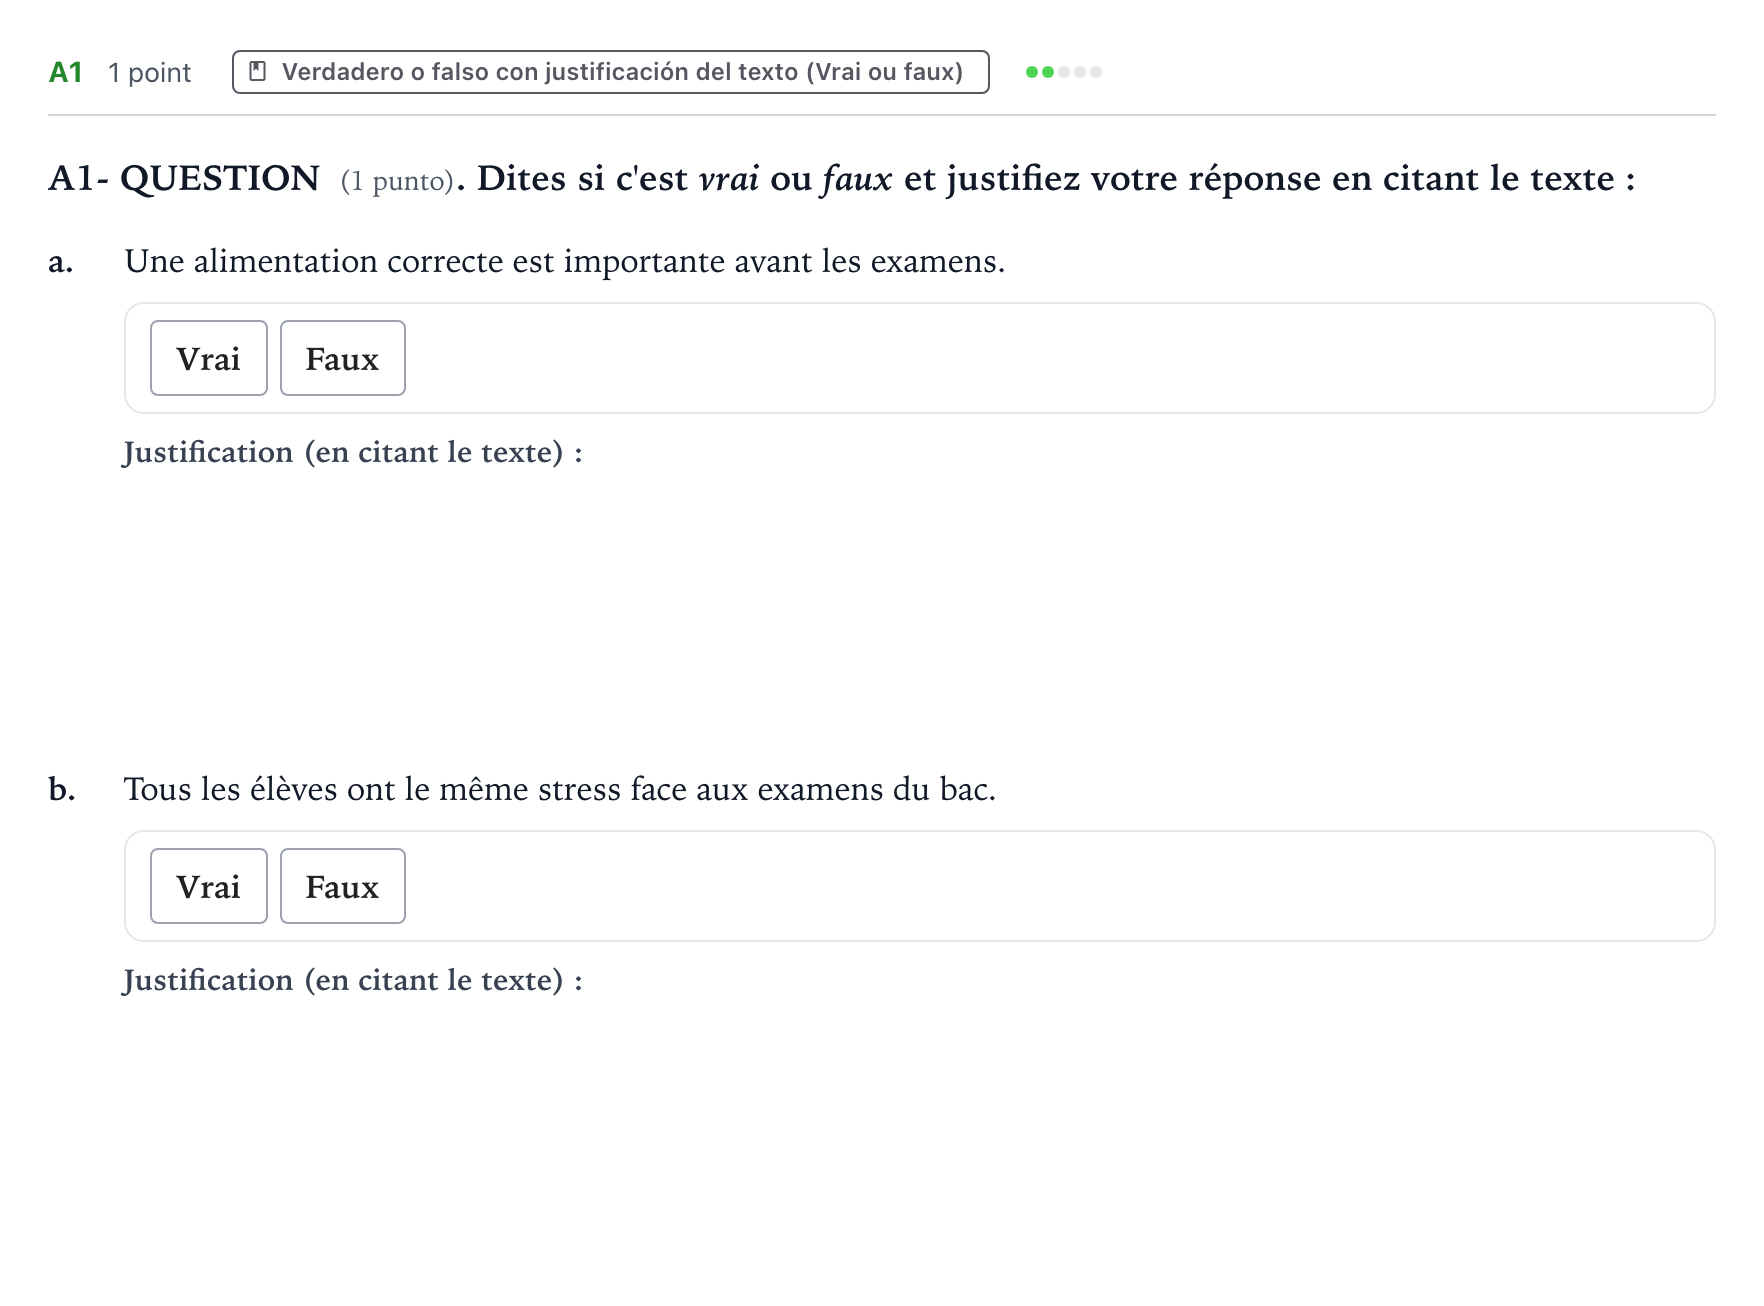Click the '(1 punto)' annotation
The width and height of the screenshot is (1764, 1306).
click(397, 181)
